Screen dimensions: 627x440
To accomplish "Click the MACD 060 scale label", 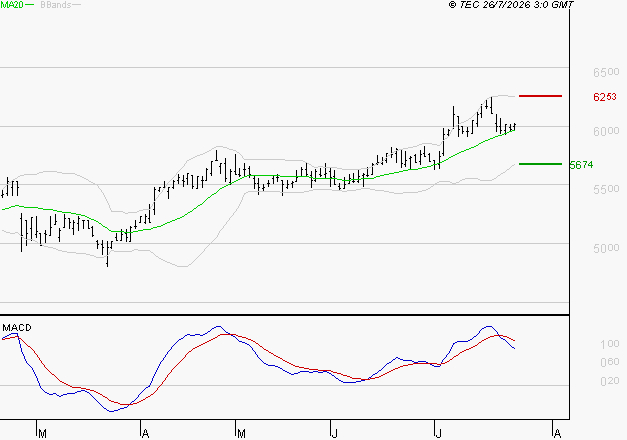I will [610, 362].
